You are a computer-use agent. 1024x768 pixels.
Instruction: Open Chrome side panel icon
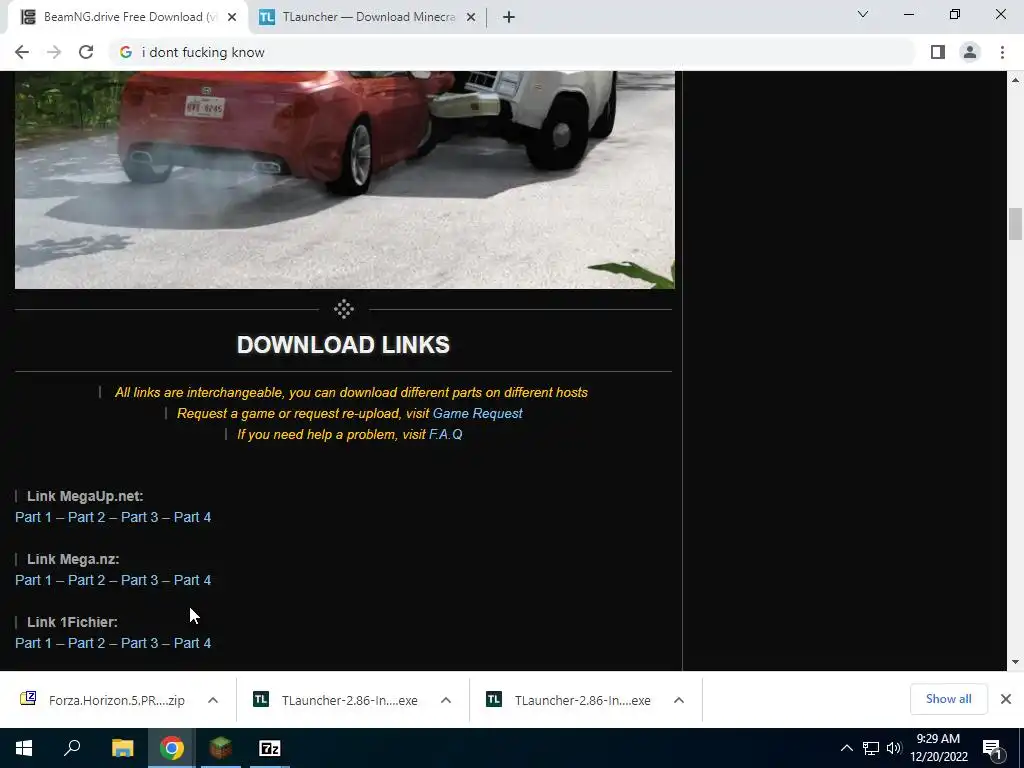[938, 52]
